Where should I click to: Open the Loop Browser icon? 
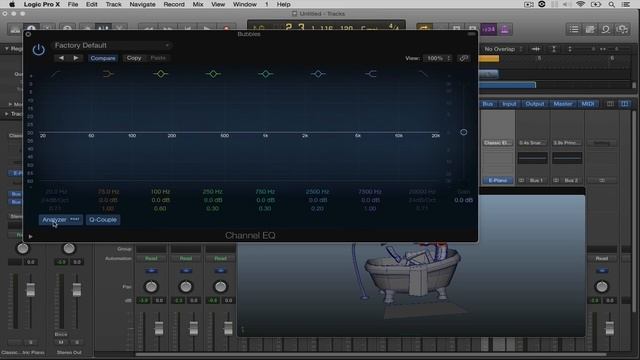pyautogui.click(x=606, y=29)
